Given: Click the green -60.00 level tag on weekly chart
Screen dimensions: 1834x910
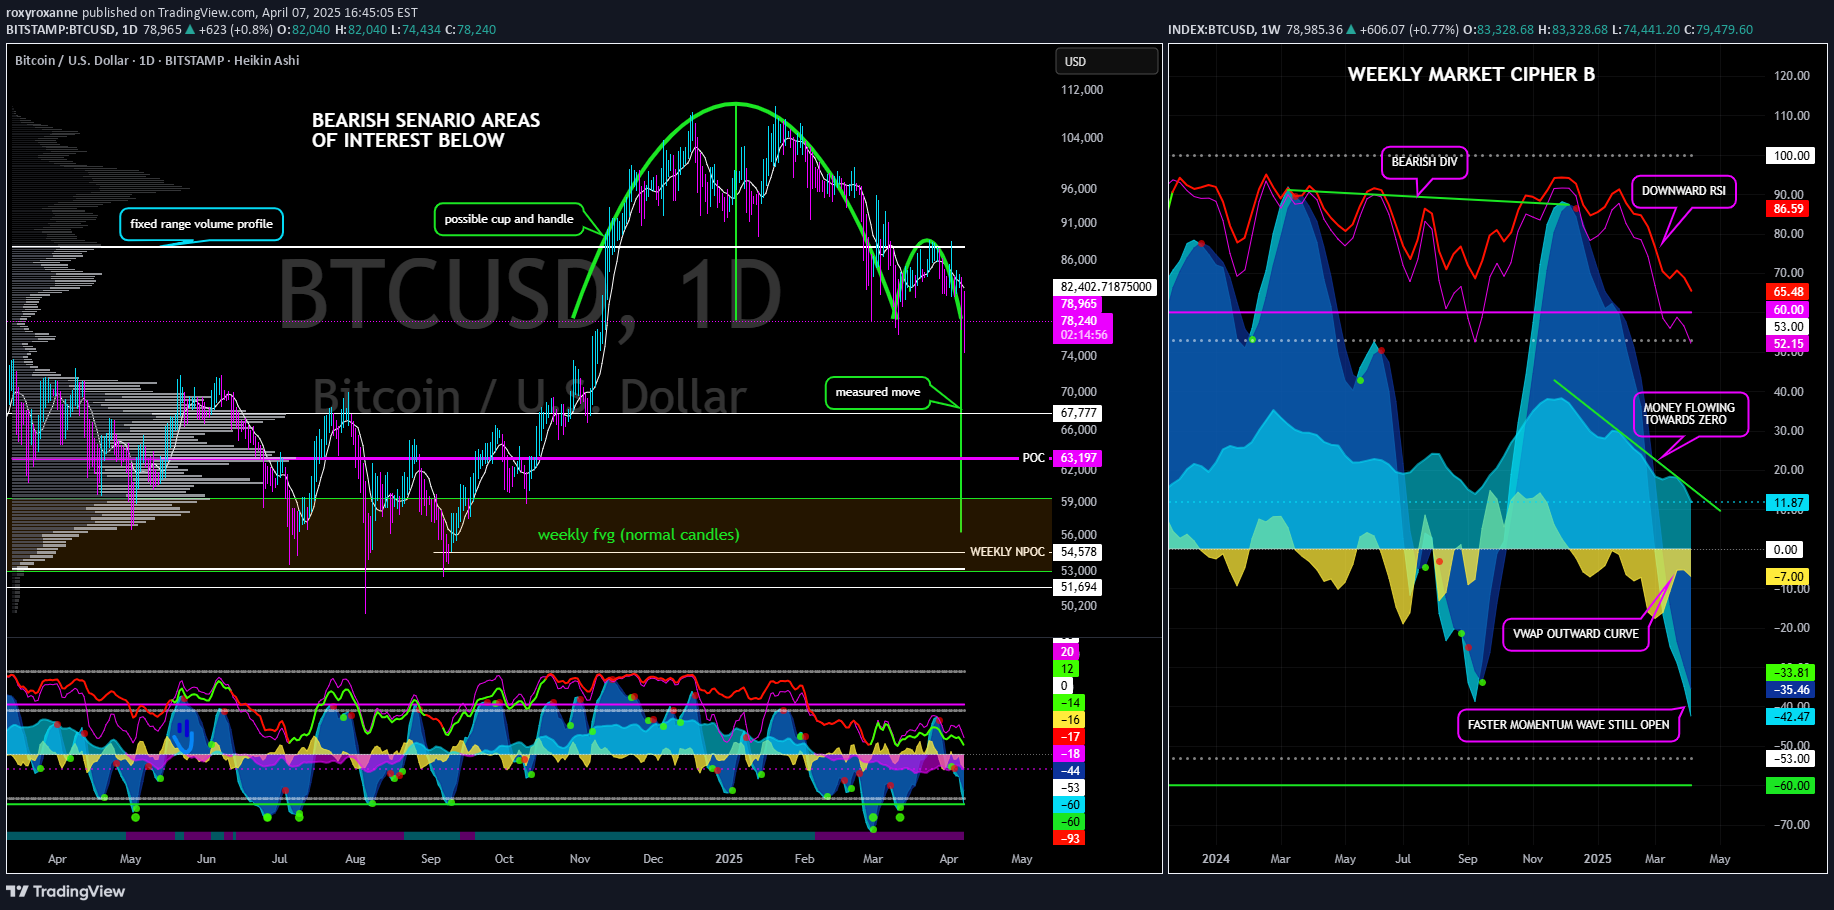Looking at the screenshot, I should coord(1792,786).
